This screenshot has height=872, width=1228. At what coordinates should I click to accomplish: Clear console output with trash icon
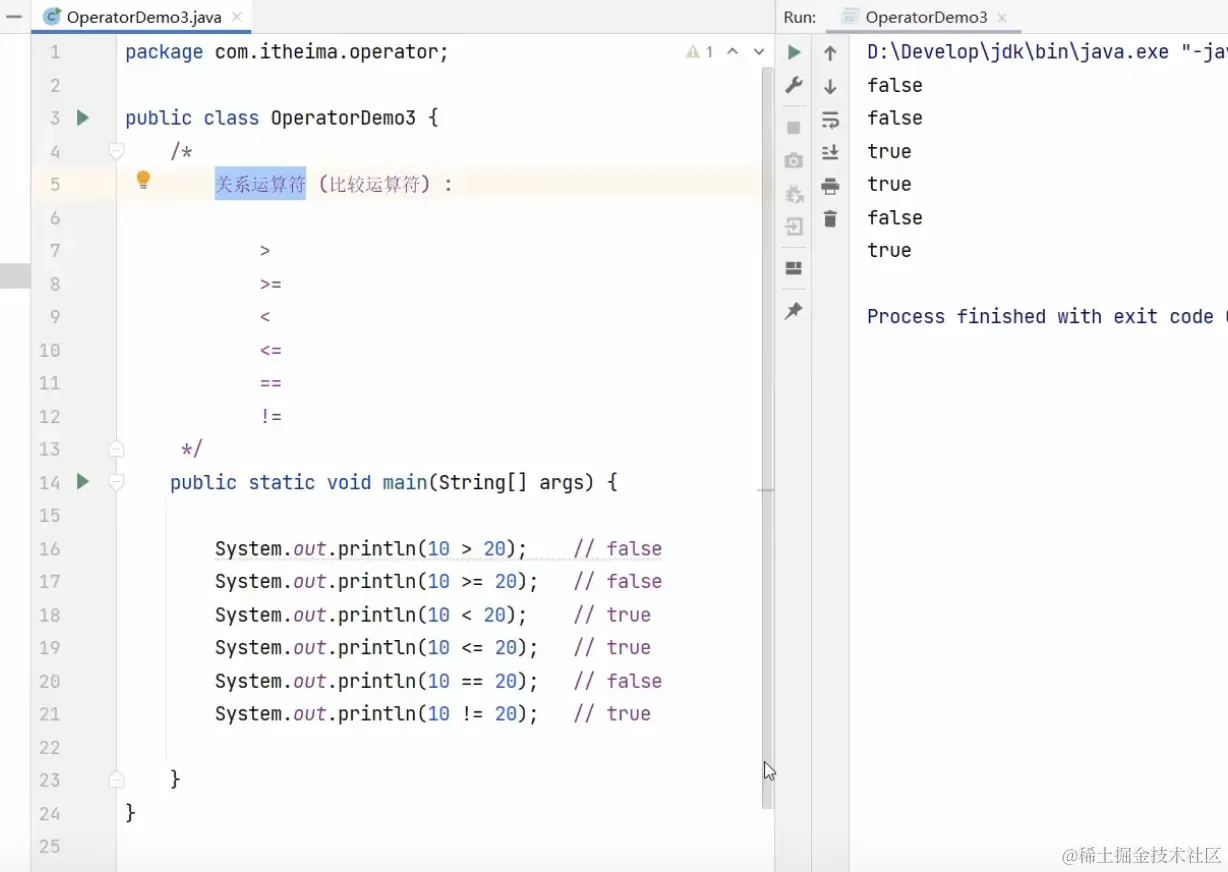[830, 218]
